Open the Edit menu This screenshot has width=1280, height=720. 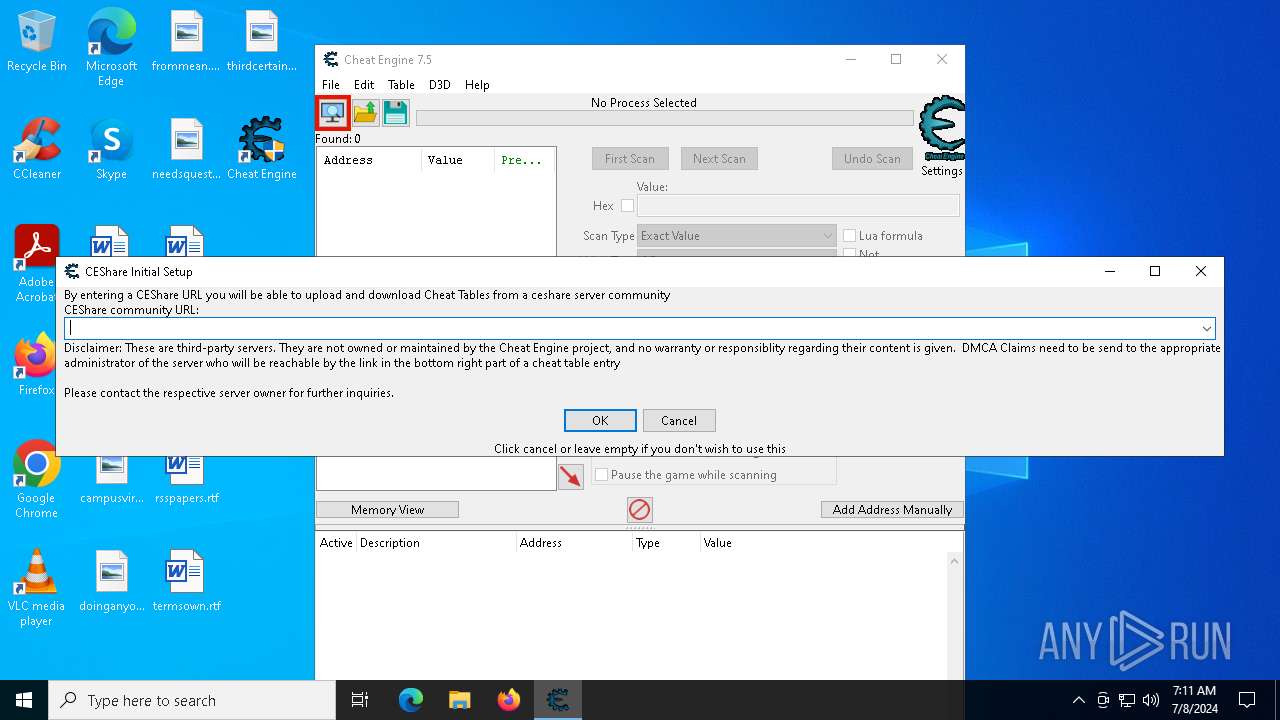click(364, 85)
